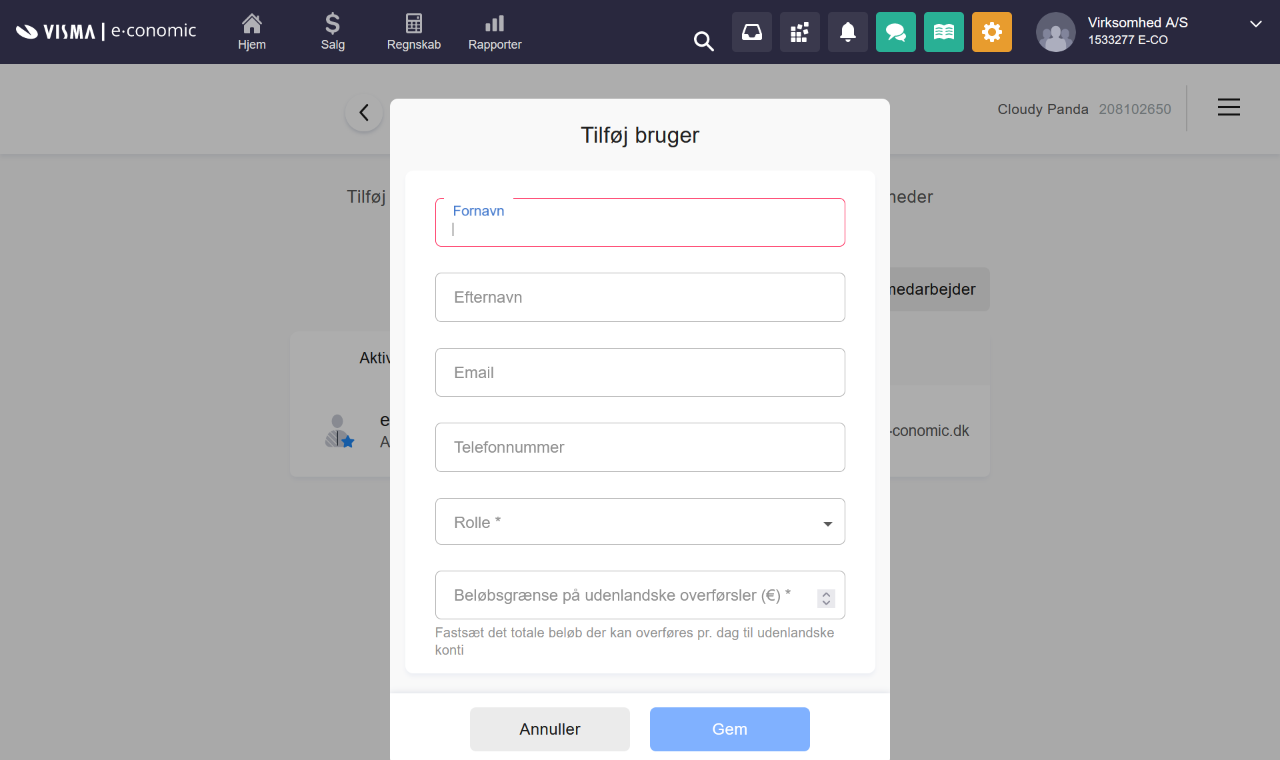
Task: Open the Regnskab calculator menu
Action: (414, 32)
